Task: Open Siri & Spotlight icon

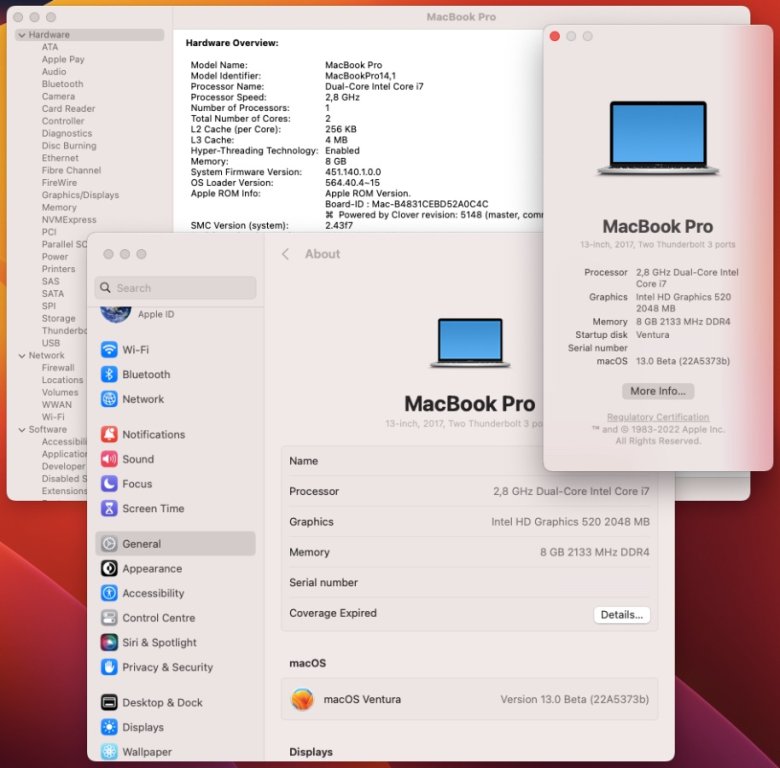Action: coord(109,642)
